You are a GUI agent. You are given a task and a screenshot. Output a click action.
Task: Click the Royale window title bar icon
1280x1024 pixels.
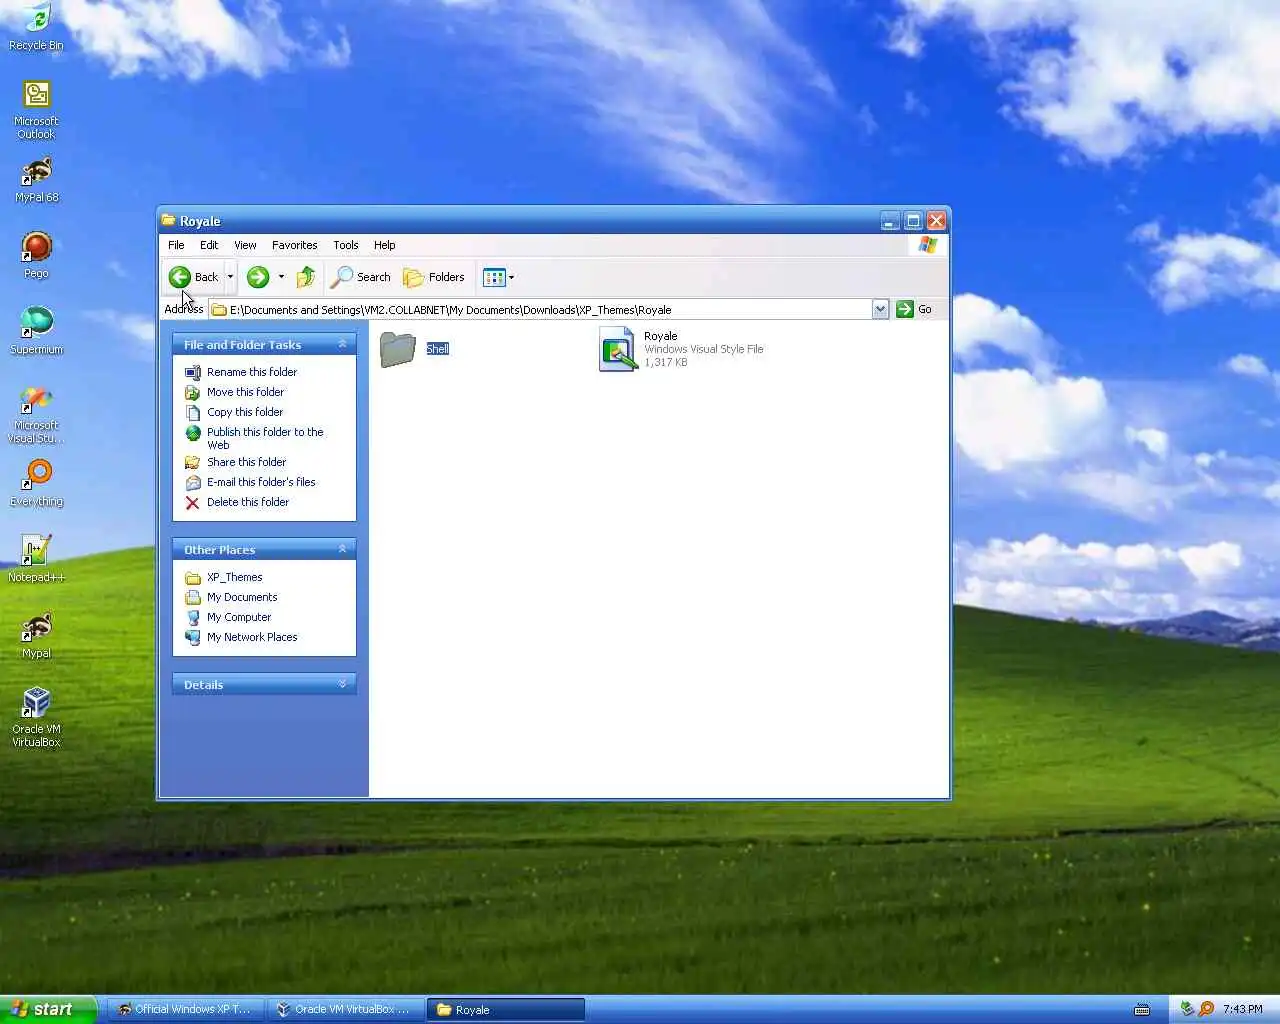[169, 220]
